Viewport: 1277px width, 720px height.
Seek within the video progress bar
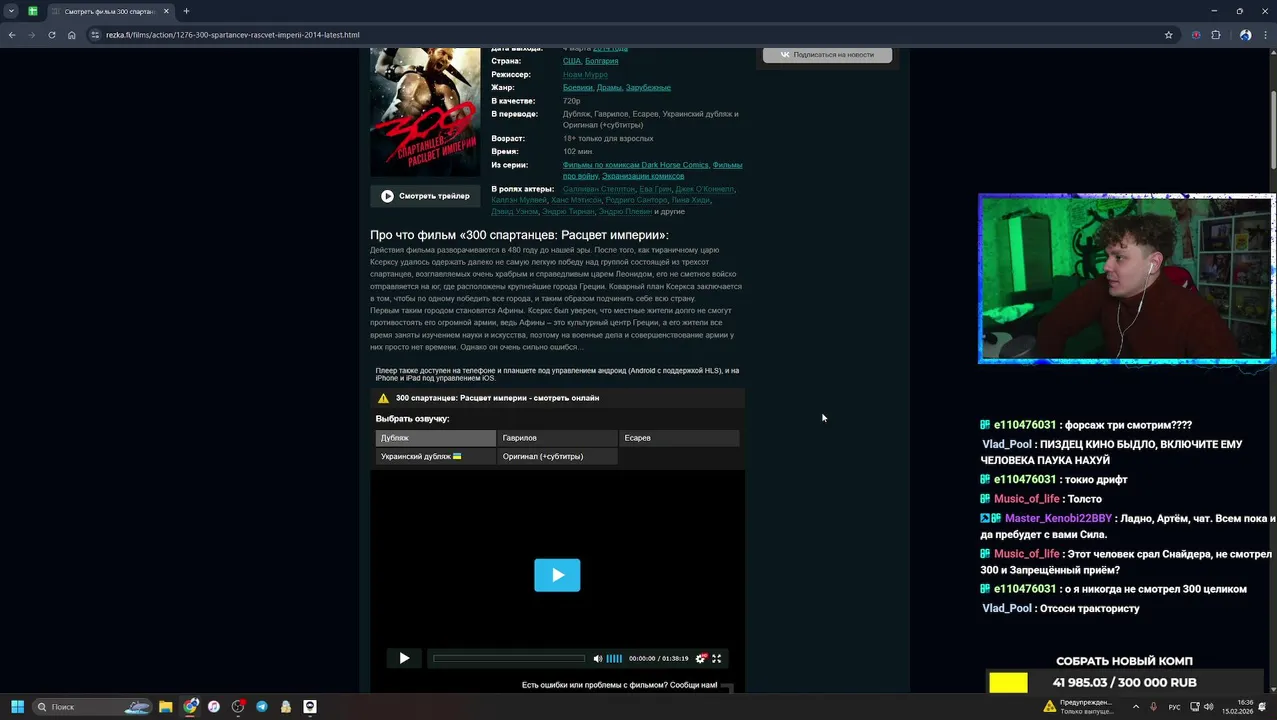tap(509, 658)
